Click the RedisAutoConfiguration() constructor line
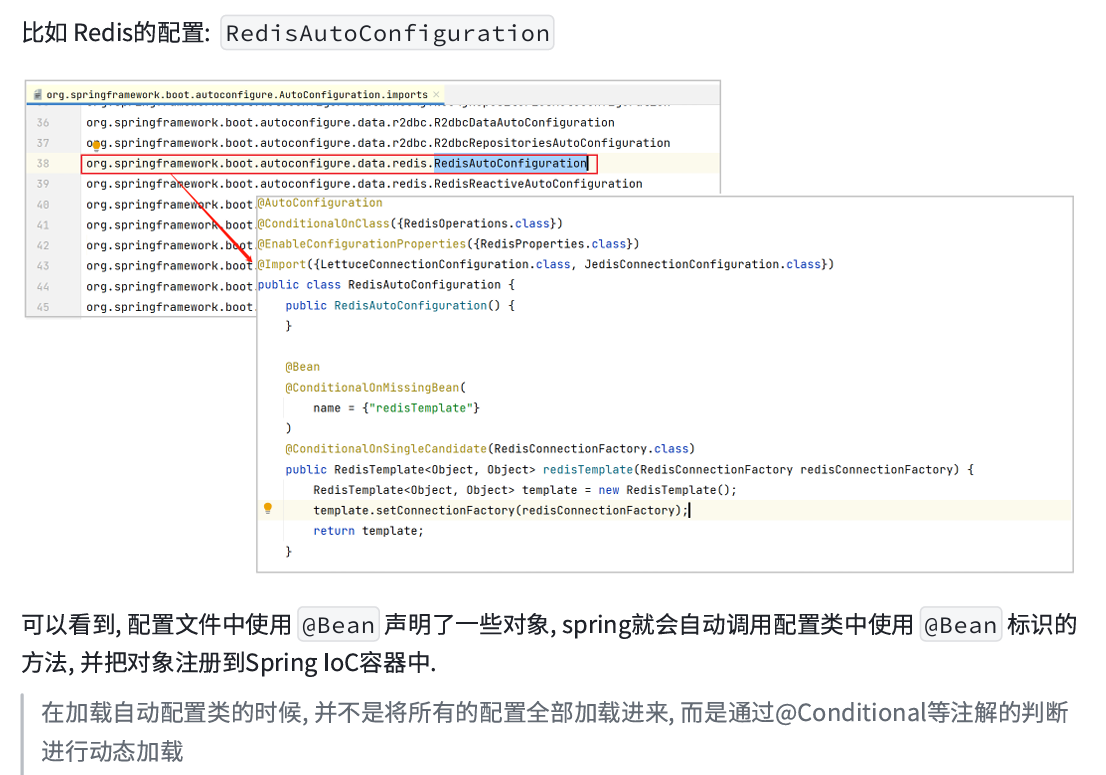1106x775 pixels. (400, 305)
